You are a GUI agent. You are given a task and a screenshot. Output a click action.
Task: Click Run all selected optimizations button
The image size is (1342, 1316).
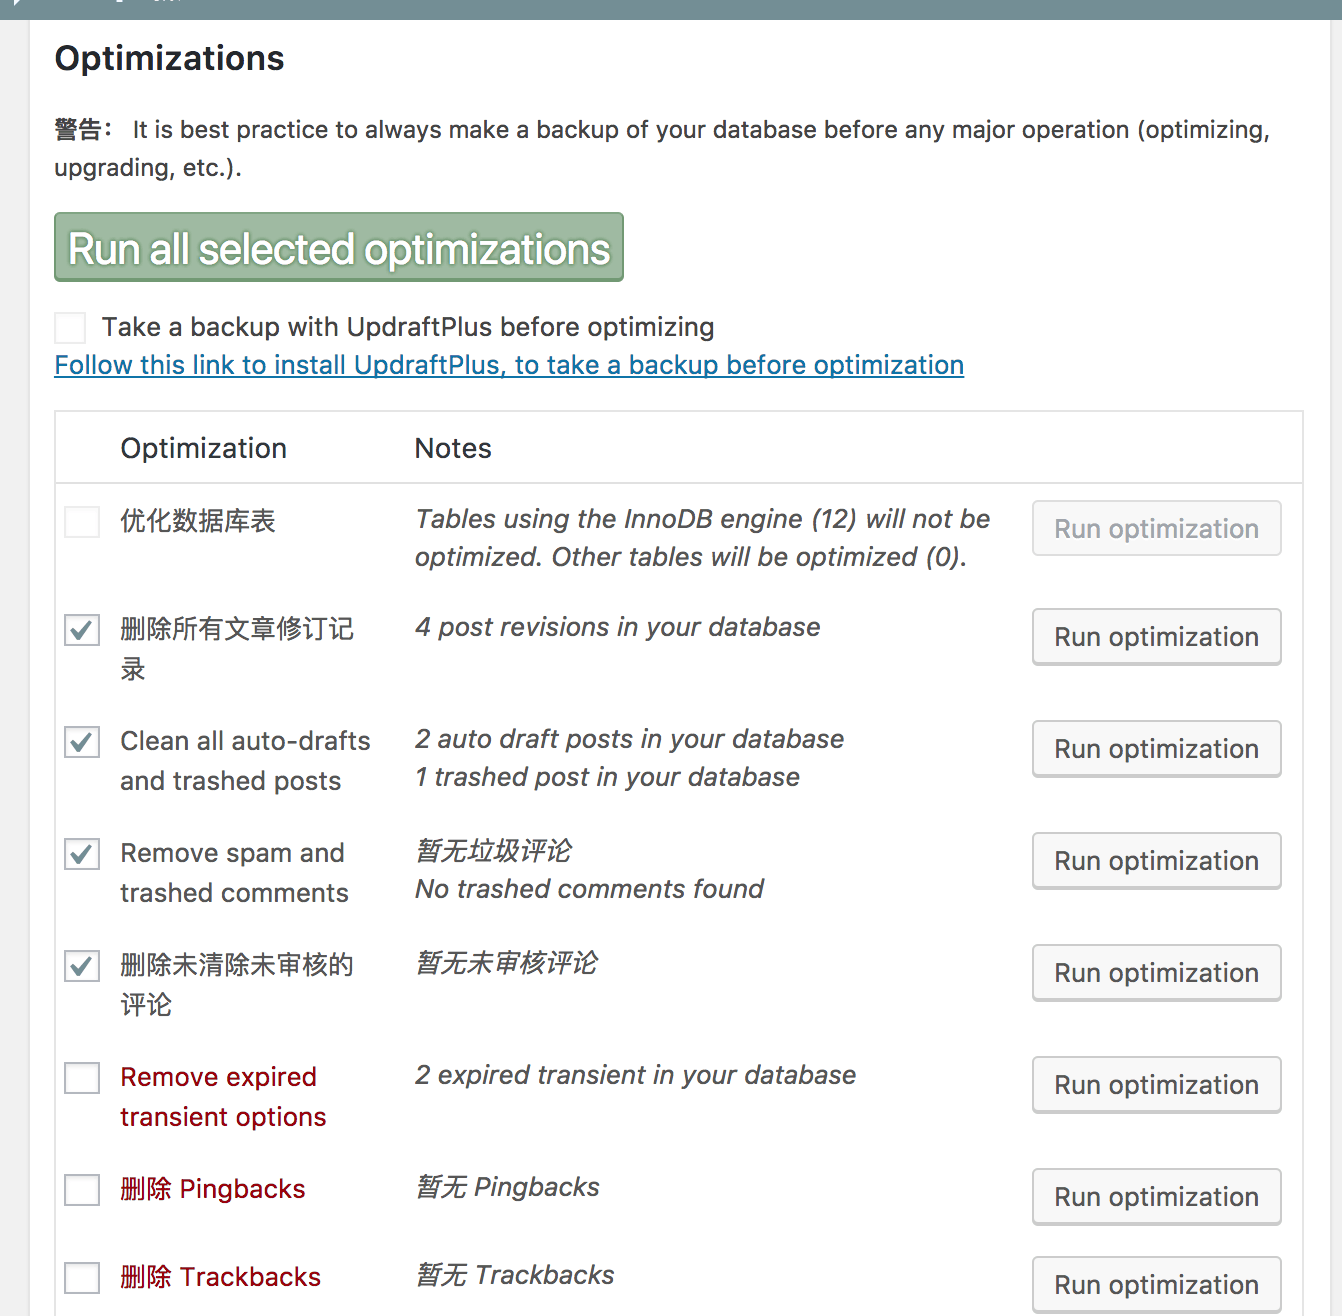(338, 248)
